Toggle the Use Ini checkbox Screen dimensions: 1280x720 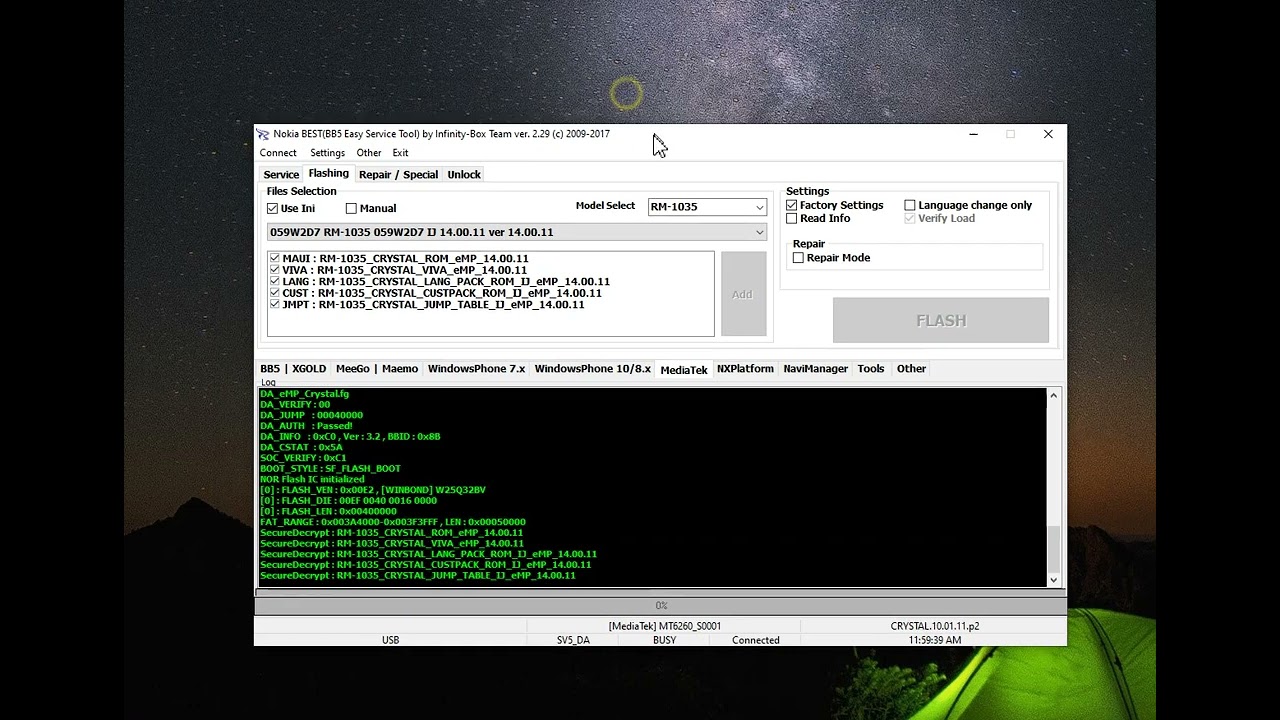click(272, 208)
